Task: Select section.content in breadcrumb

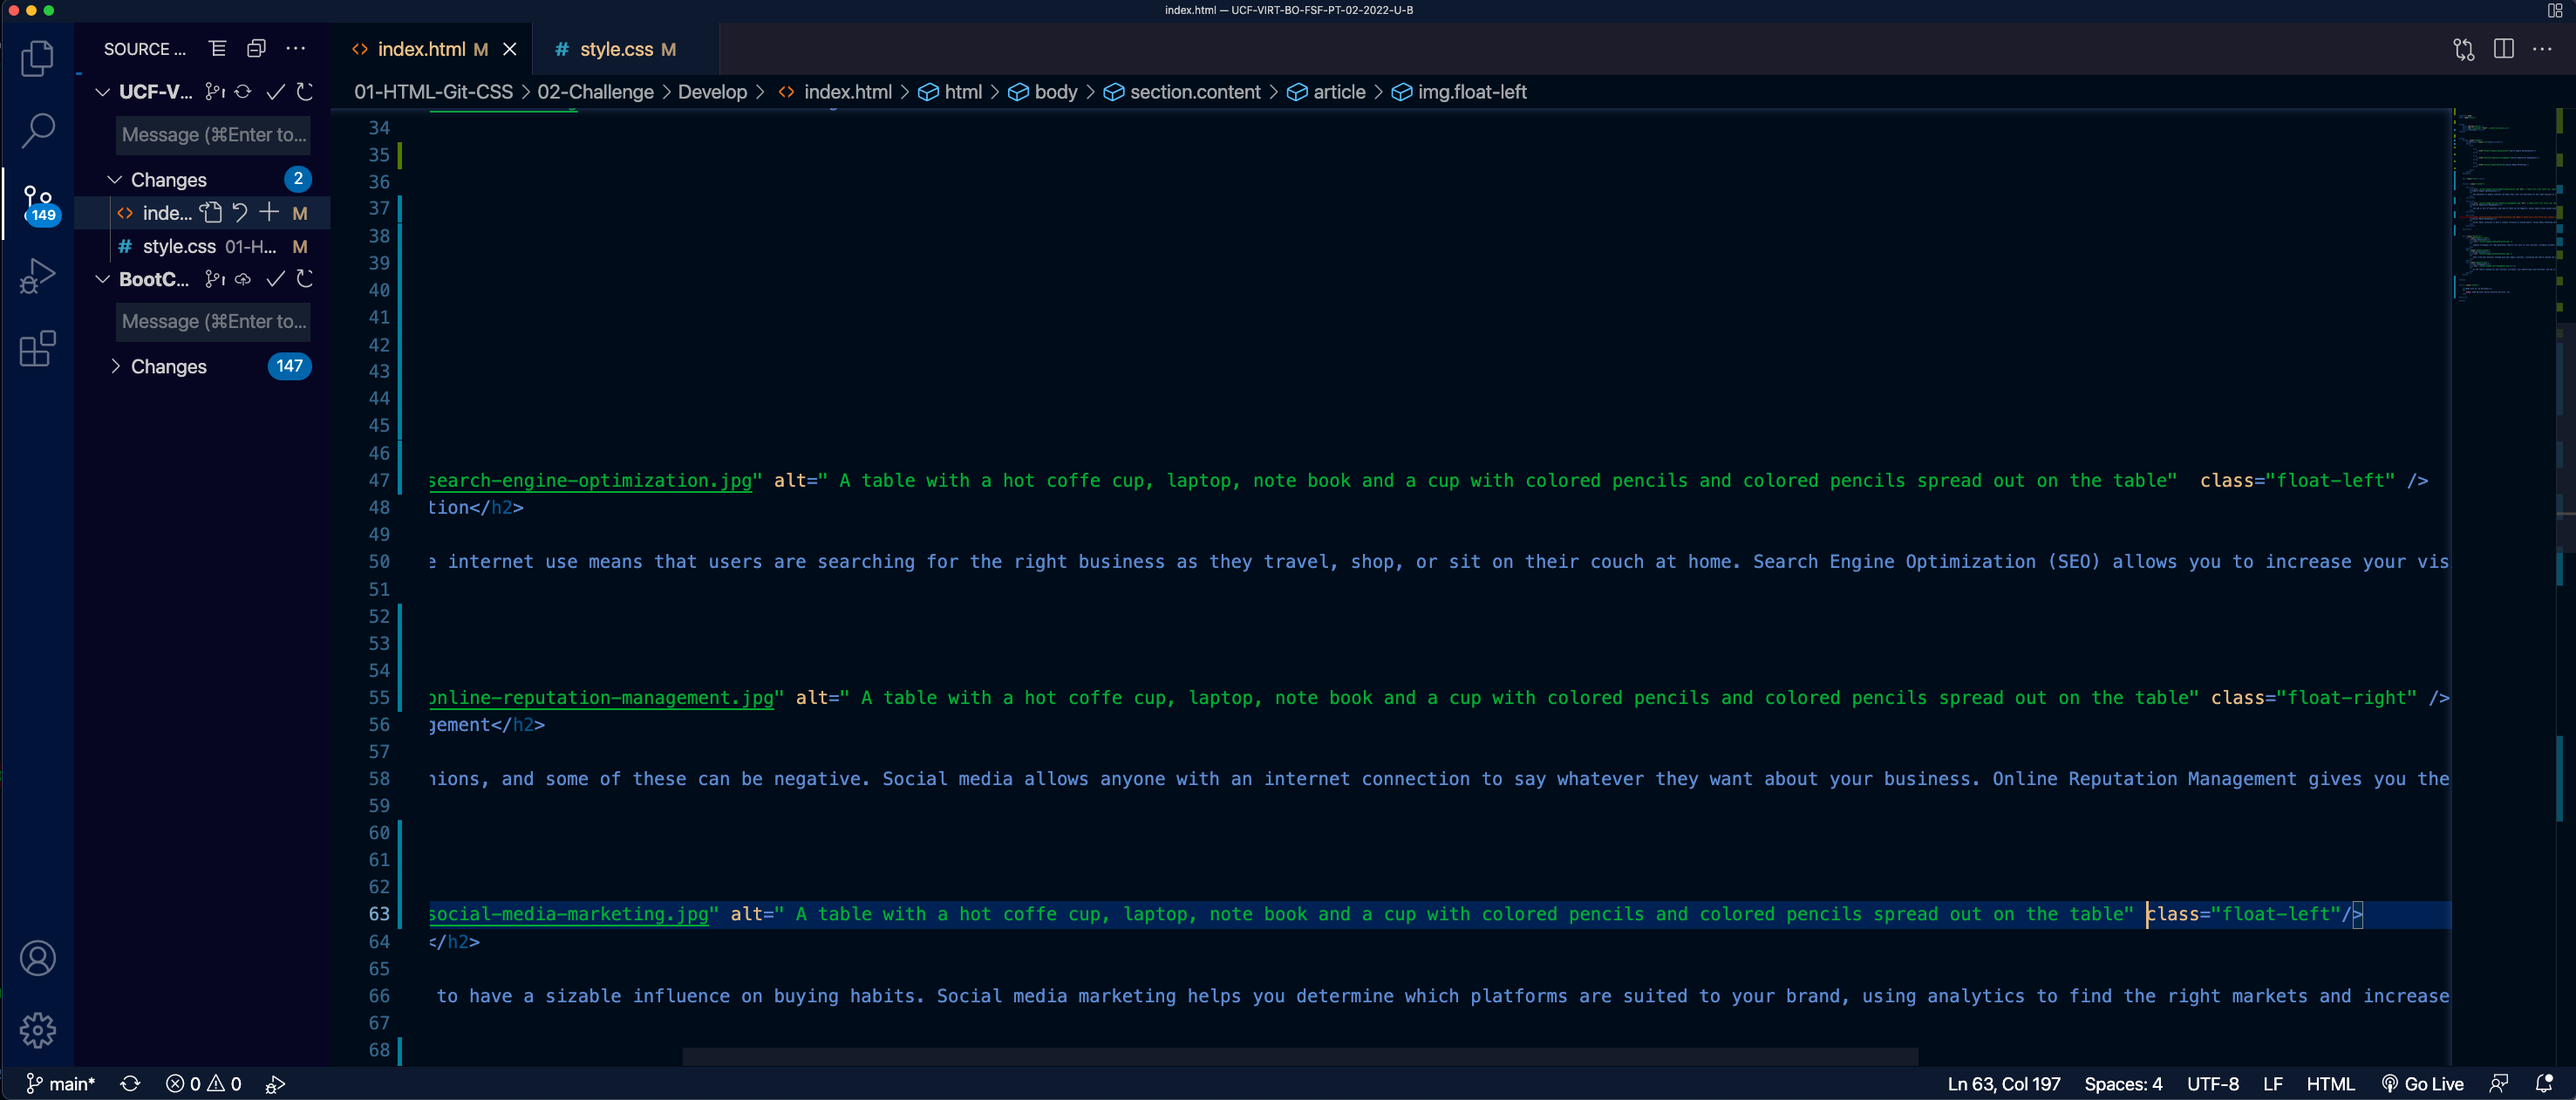Action: (1194, 92)
